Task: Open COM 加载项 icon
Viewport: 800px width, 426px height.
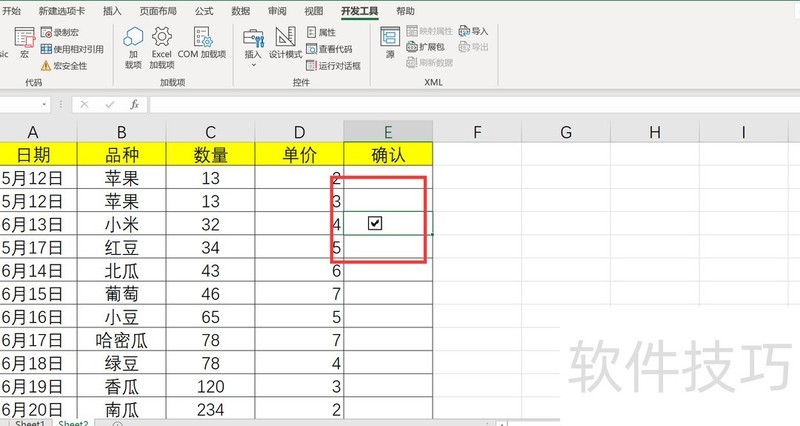Action: 202,37
